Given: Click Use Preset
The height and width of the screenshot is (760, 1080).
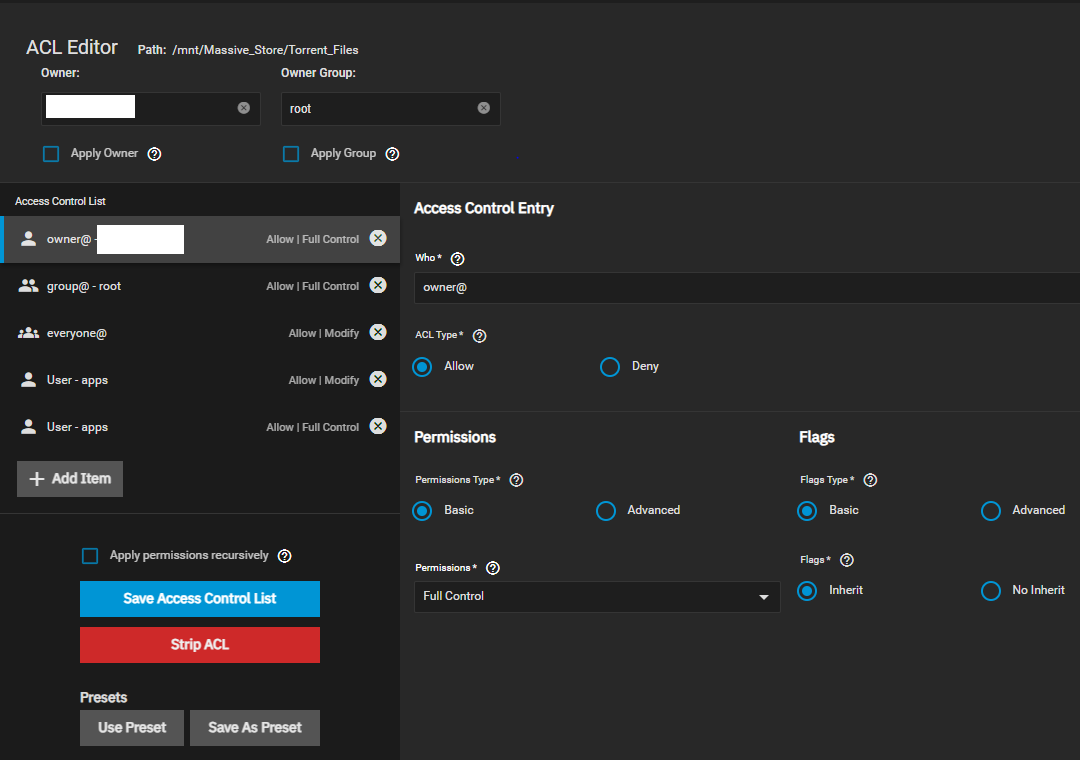Looking at the screenshot, I should (x=132, y=728).
